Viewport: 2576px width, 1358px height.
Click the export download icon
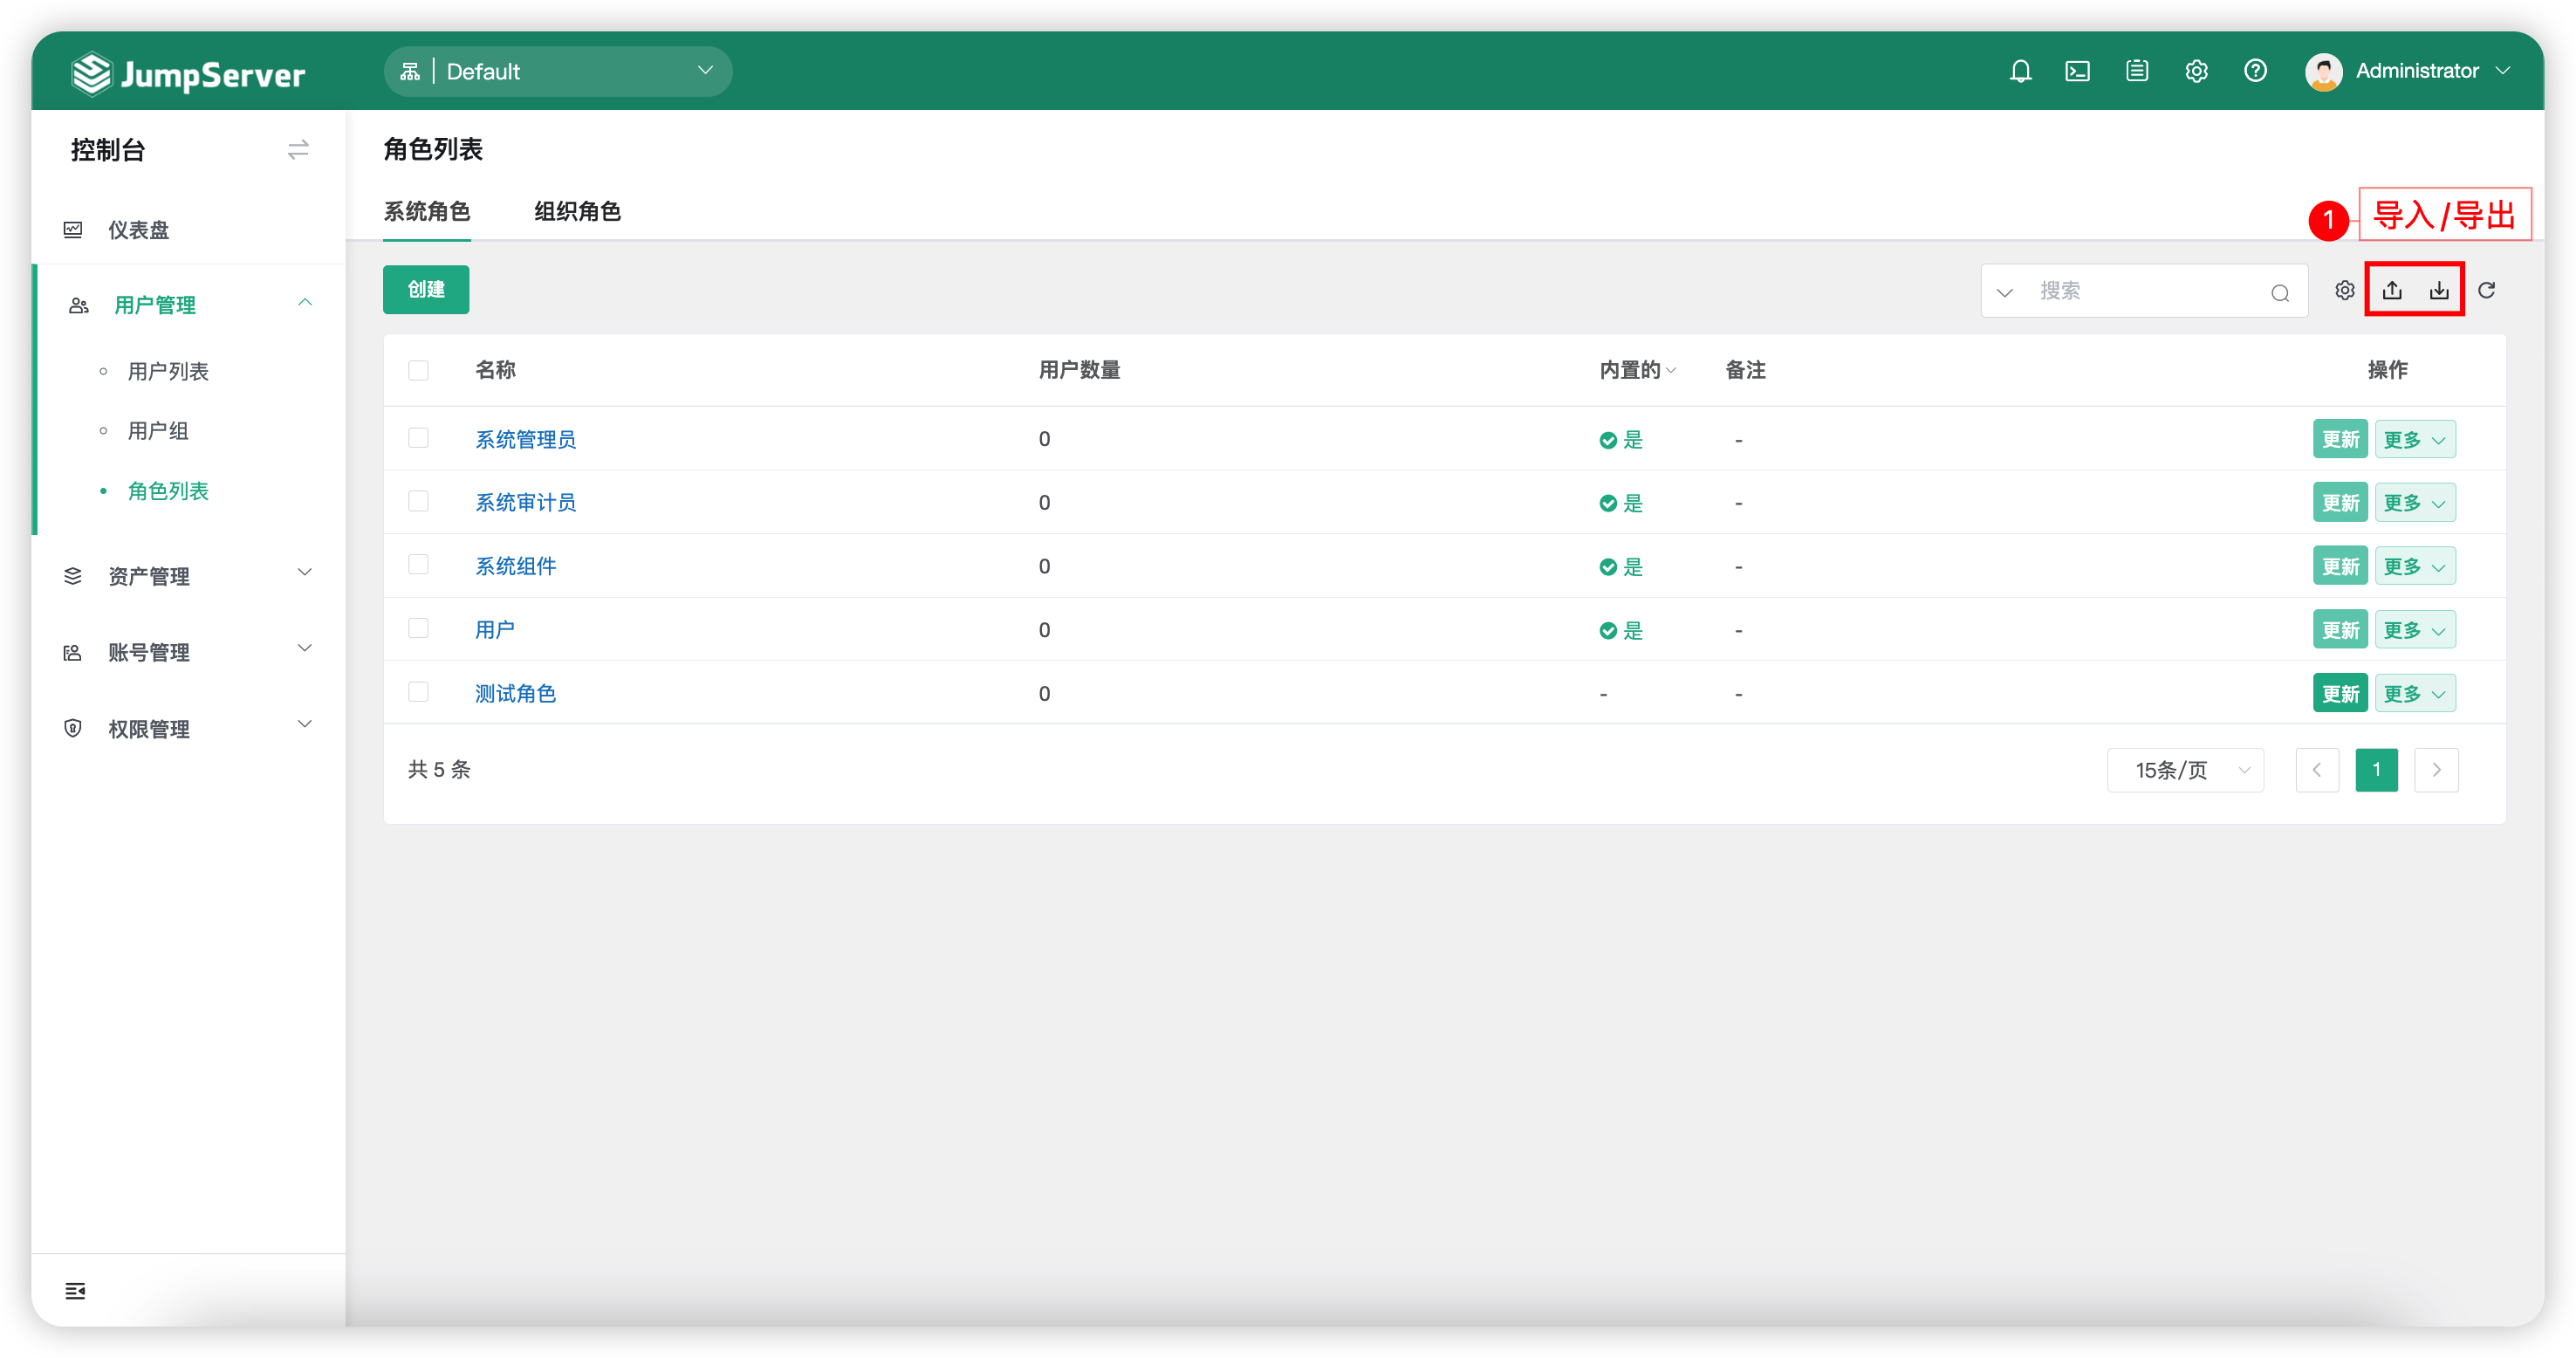click(2439, 290)
